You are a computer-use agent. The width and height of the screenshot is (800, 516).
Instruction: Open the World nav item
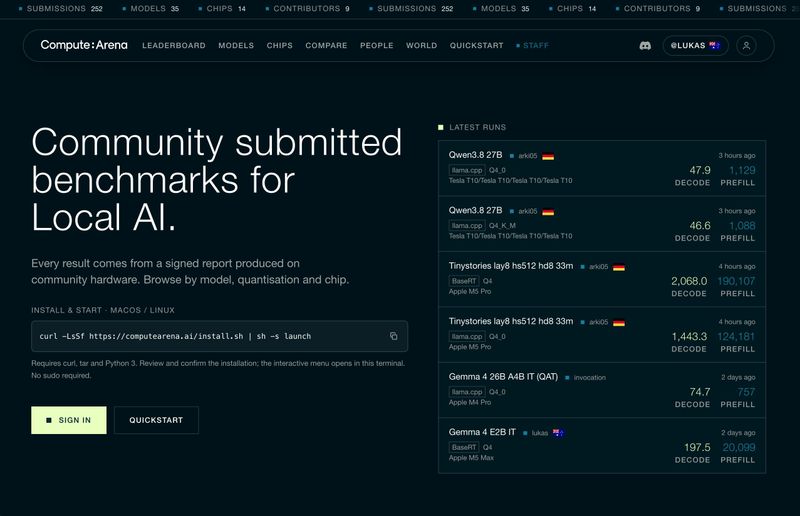(x=421, y=45)
